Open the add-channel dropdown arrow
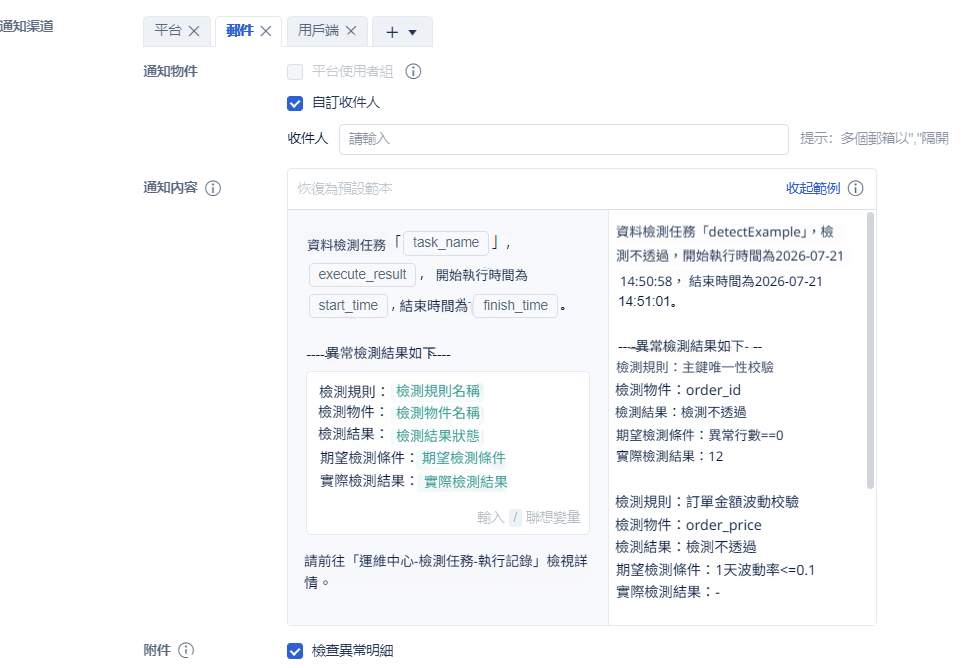This screenshot has width=978, height=668. point(412,32)
